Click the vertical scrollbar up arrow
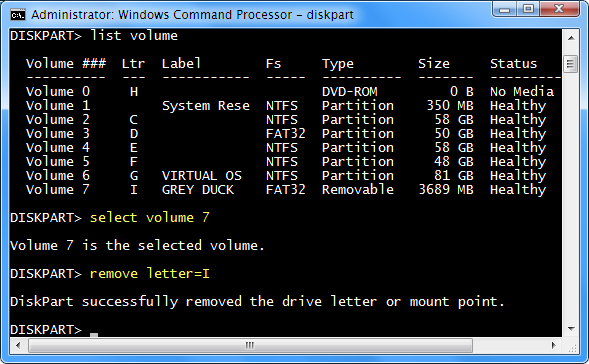Image resolution: width=589 pixels, height=364 pixels. pos(571,38)
